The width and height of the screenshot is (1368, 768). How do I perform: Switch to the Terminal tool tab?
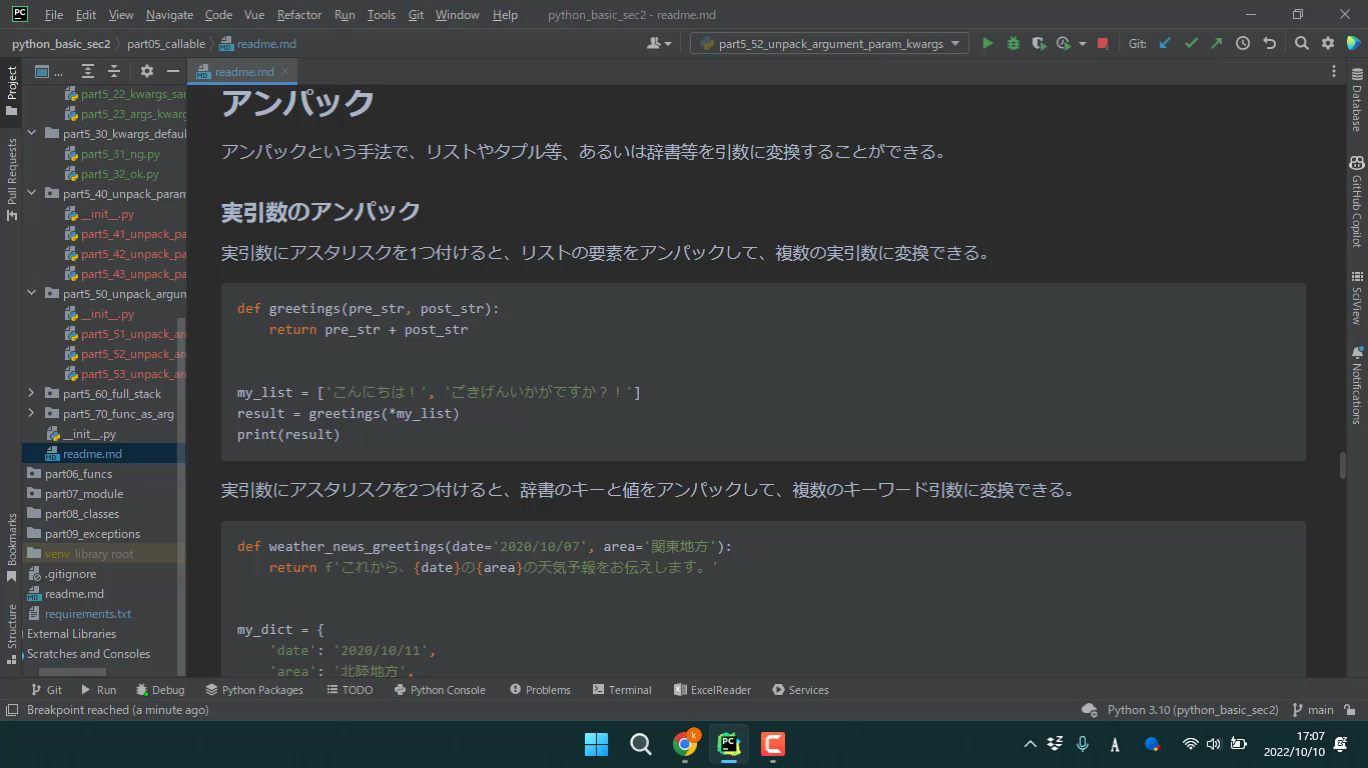[622, 690]
